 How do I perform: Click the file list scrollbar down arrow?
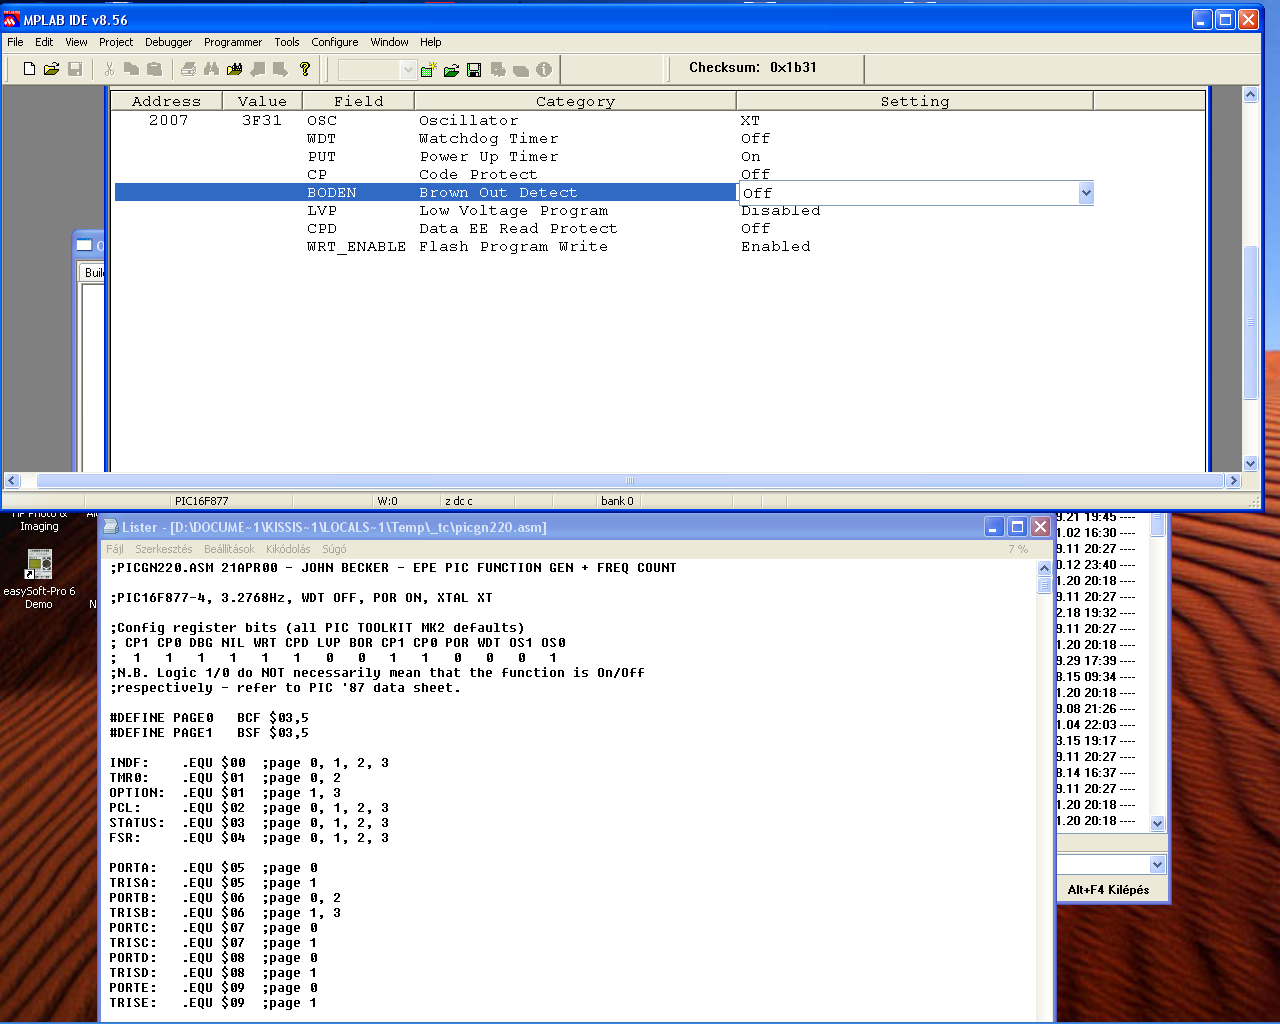[x=1158, y=823]
